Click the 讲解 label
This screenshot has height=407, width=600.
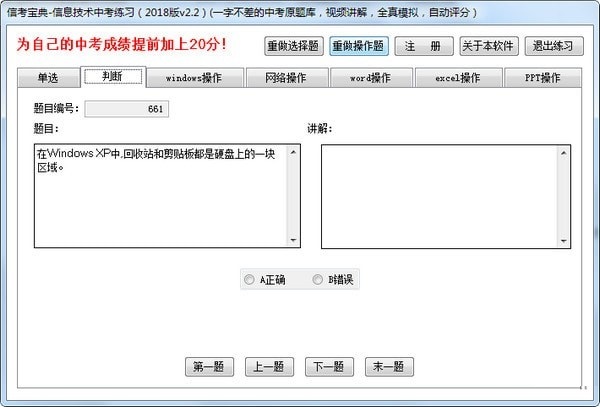click(x=320, y=129)
